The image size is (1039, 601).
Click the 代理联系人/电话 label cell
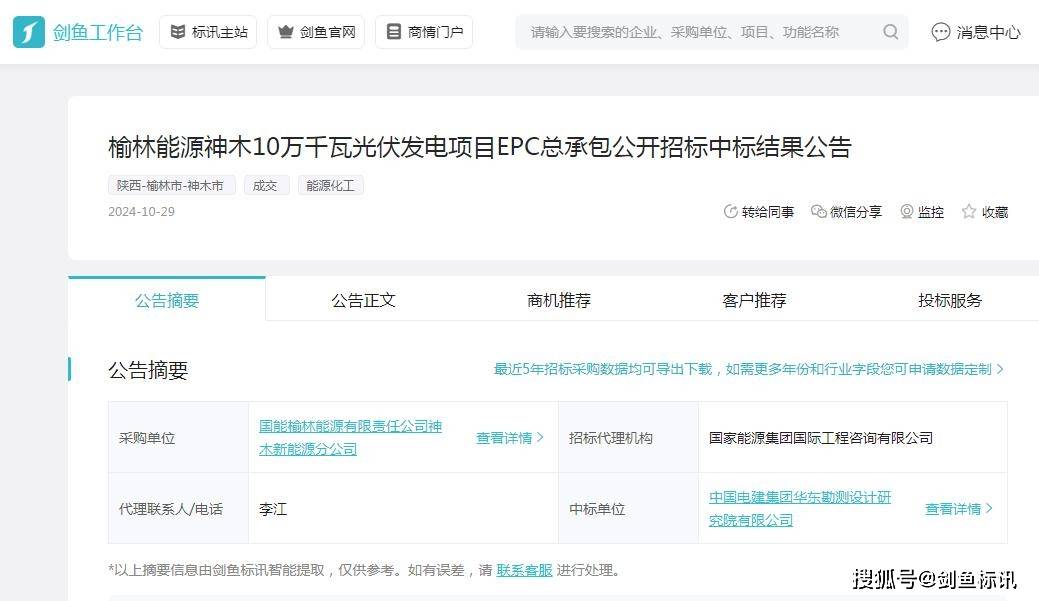[x=178, y=509]
